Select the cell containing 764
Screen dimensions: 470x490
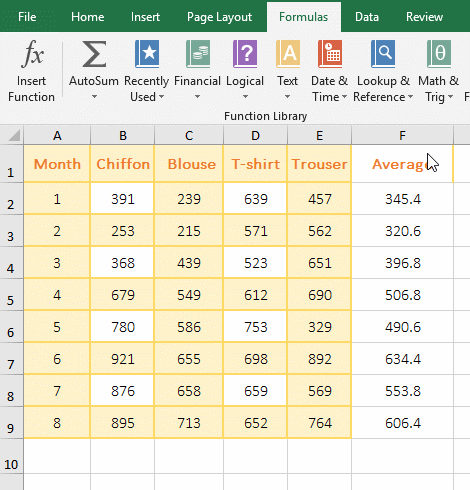click(319, 423)
